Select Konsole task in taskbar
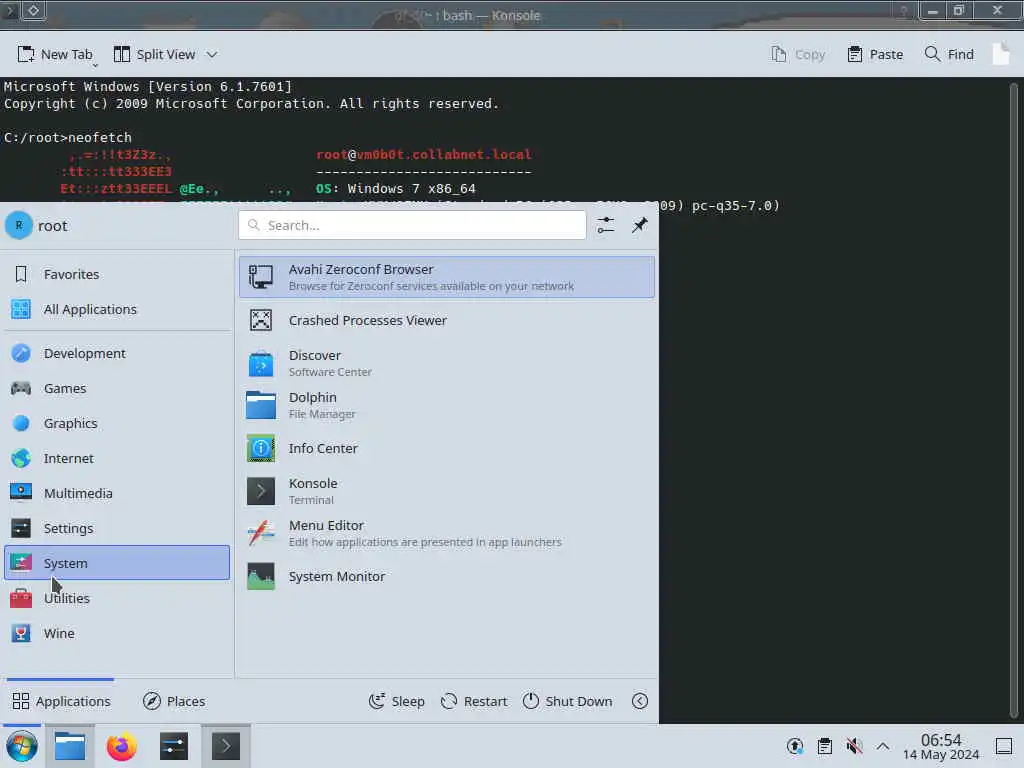Screen dimensions: 1024x768 coord(225,746)
